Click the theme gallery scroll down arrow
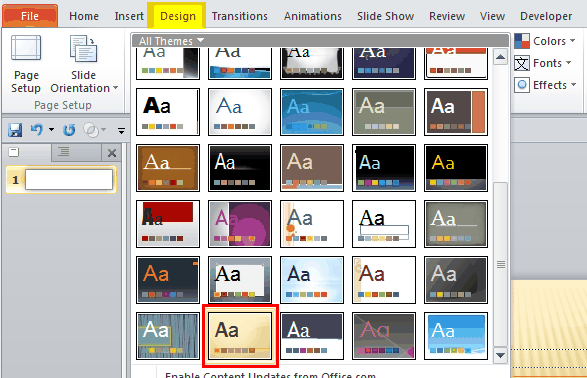Image resolution: width=587 pixels, height=378 pixels. tap(500, 355)
